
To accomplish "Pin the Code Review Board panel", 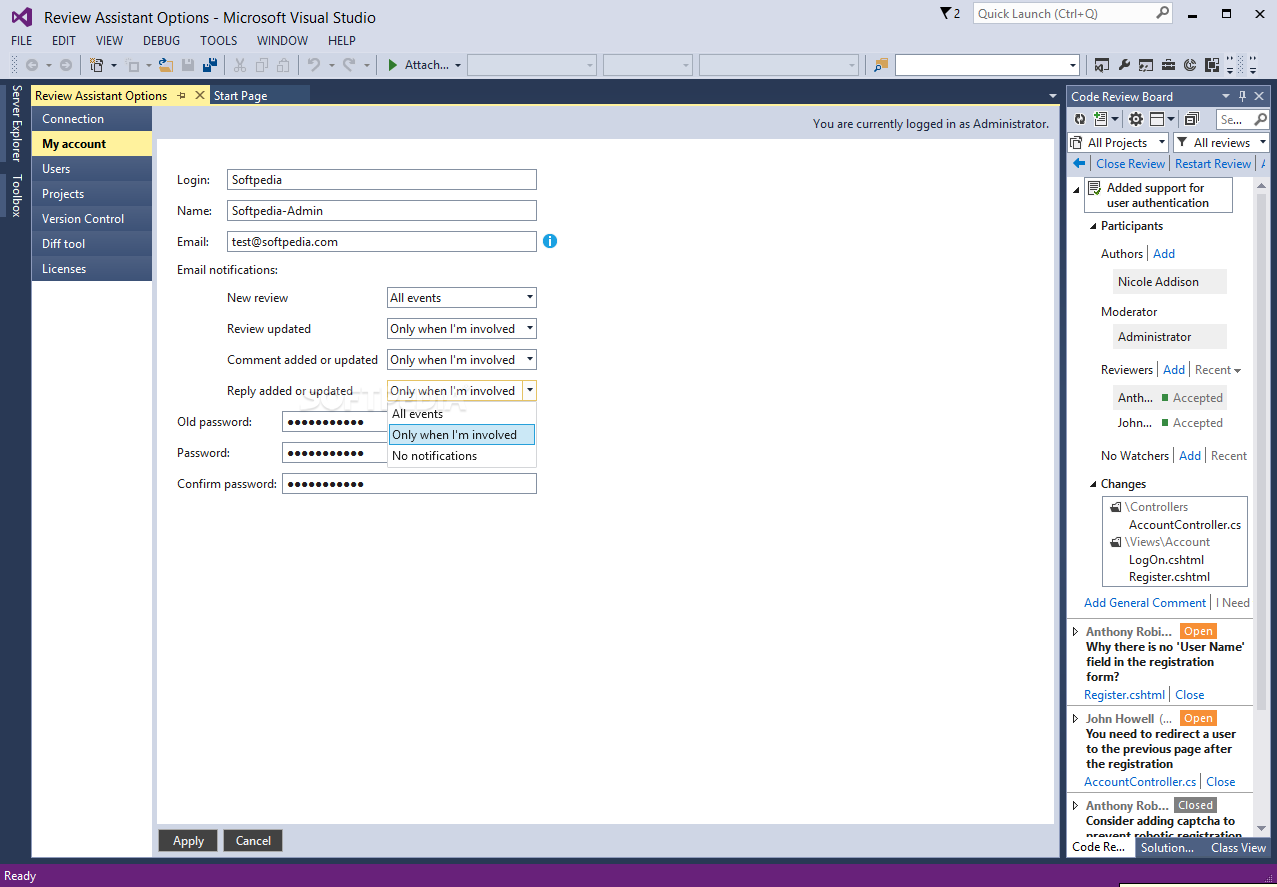I will [x=1243, y=96].
